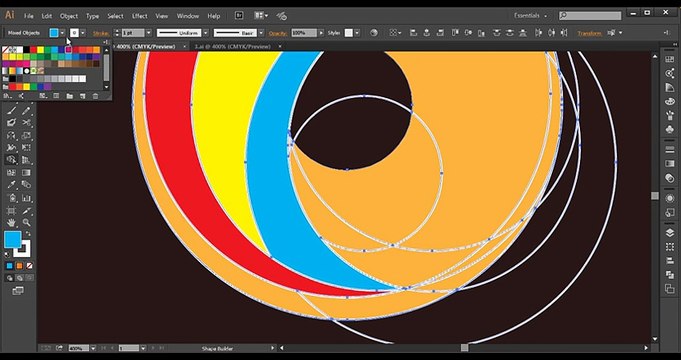The height and width of the screenshot is (360, 681).
Task: Select the Scissors tool in the toolbox
Action: pos(26,123)
